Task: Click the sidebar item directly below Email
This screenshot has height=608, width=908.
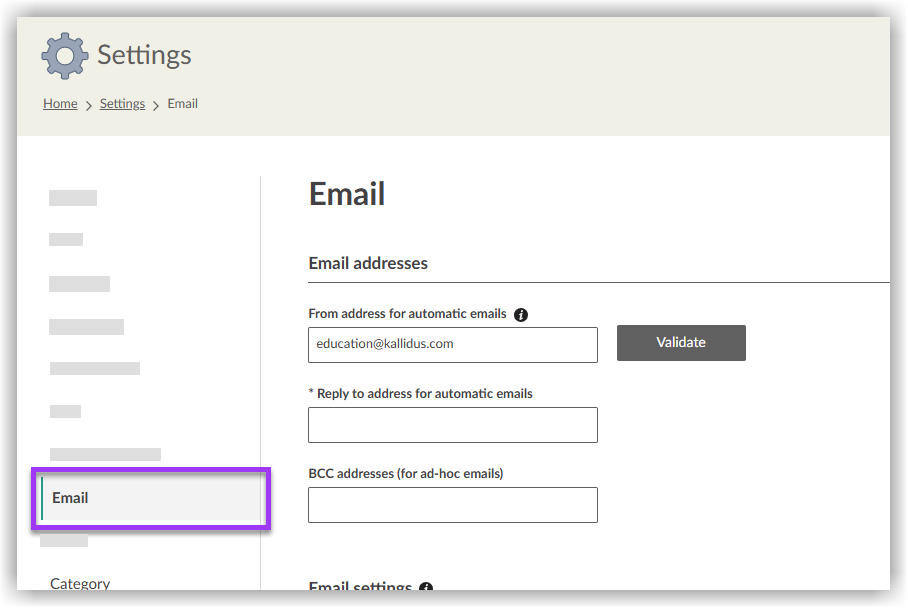Action: coord(65,540)
